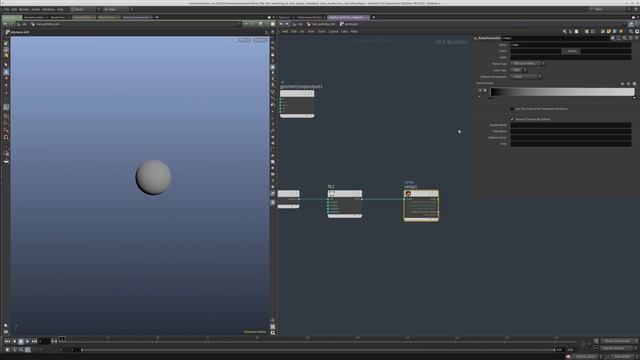Play the timeline in reverse
The height and width of the screenshot is (360, 640).
[14, 341]
